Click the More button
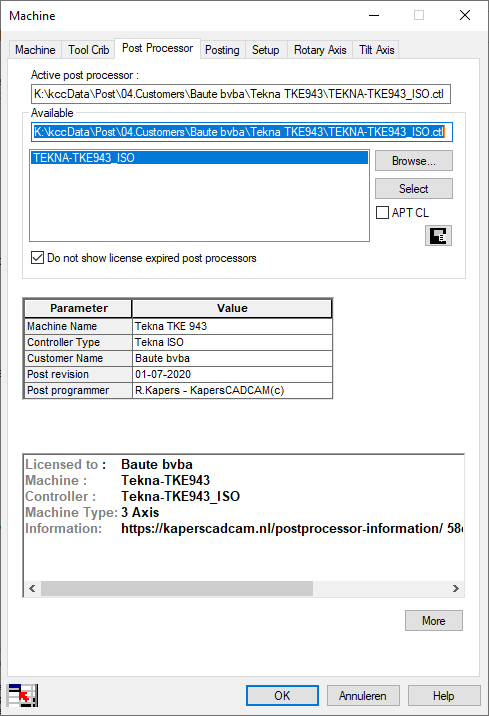 click(434, 621)
